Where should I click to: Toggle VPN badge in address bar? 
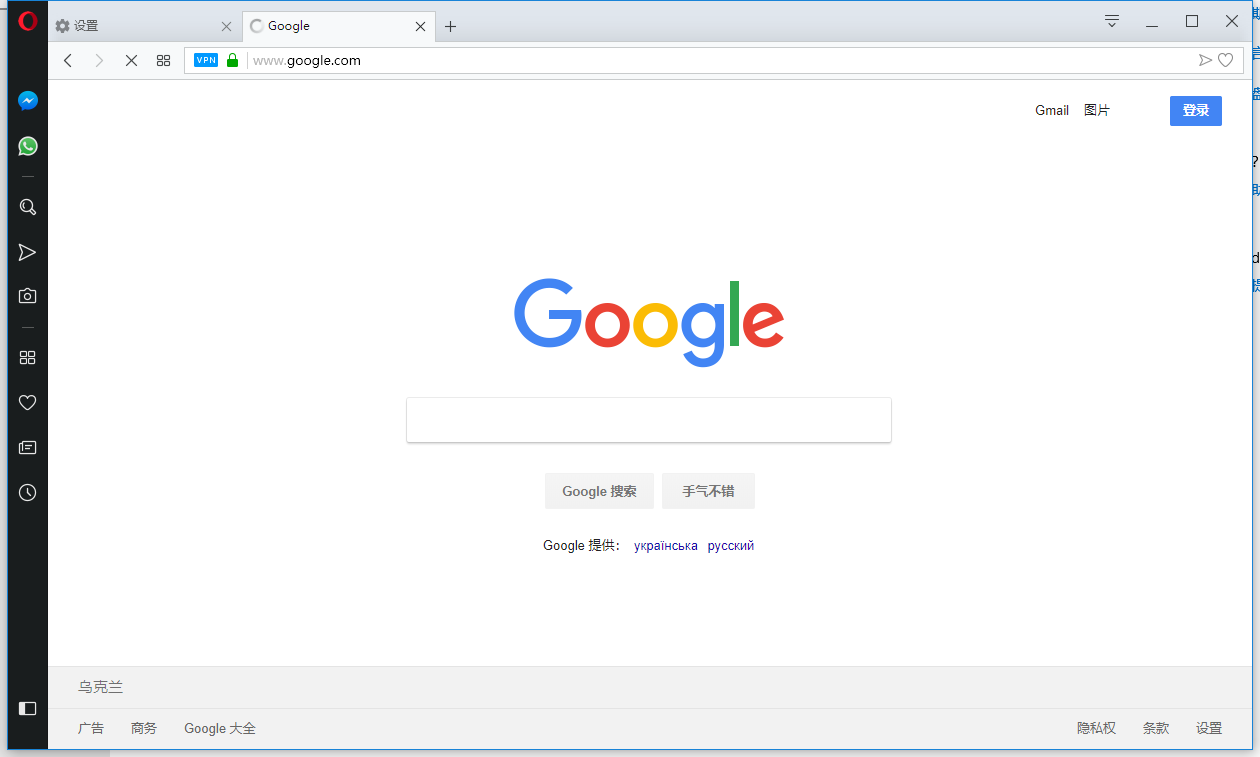206,60
